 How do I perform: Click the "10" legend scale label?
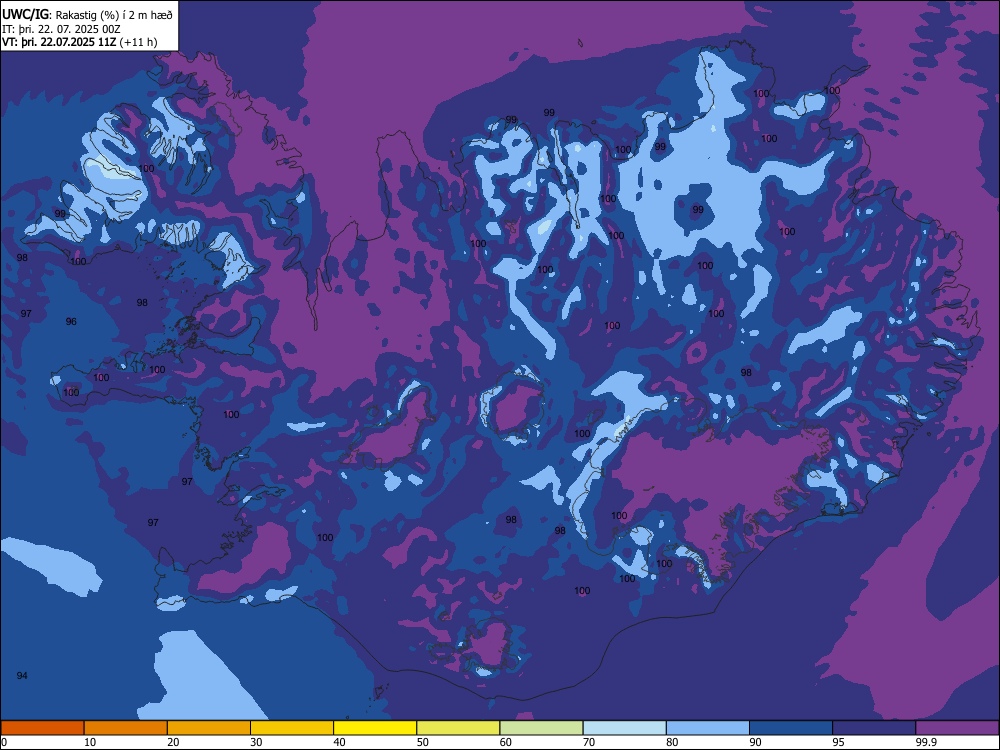[90, 742]
